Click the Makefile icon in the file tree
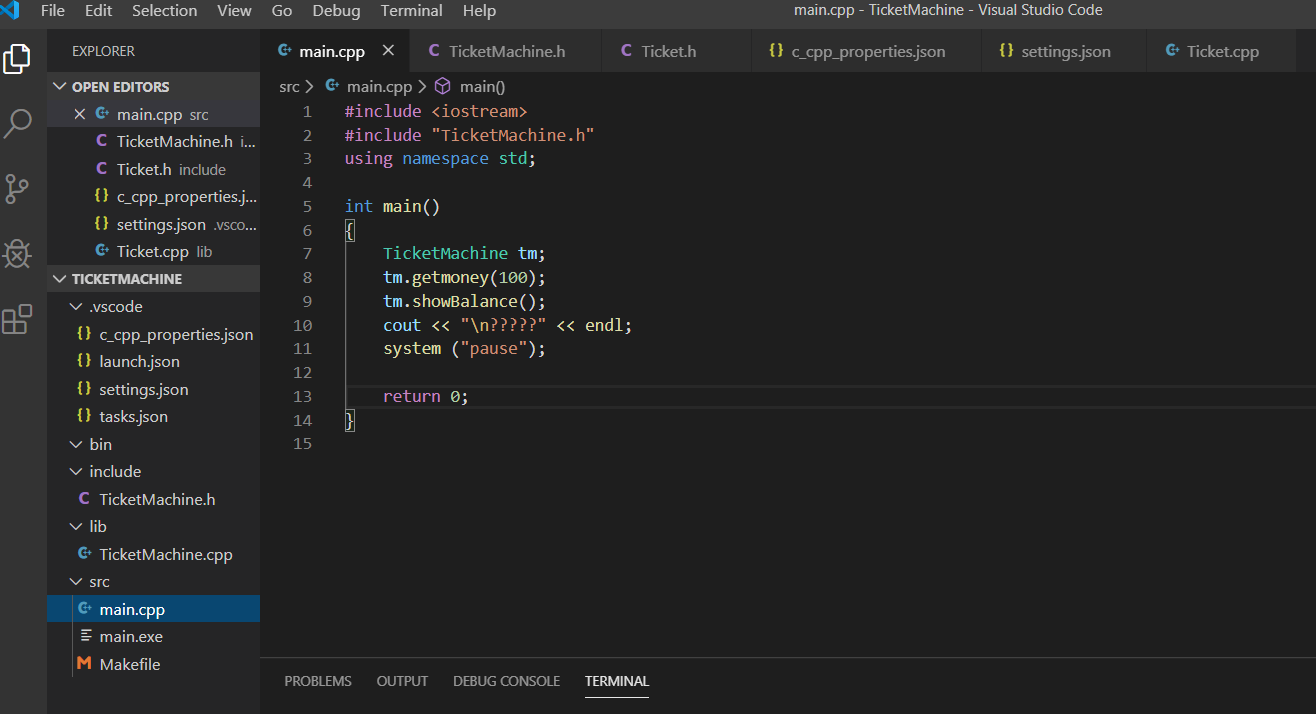Viewport: 1316px width, 714px height. pyautogui.click(x=84, y=664)
